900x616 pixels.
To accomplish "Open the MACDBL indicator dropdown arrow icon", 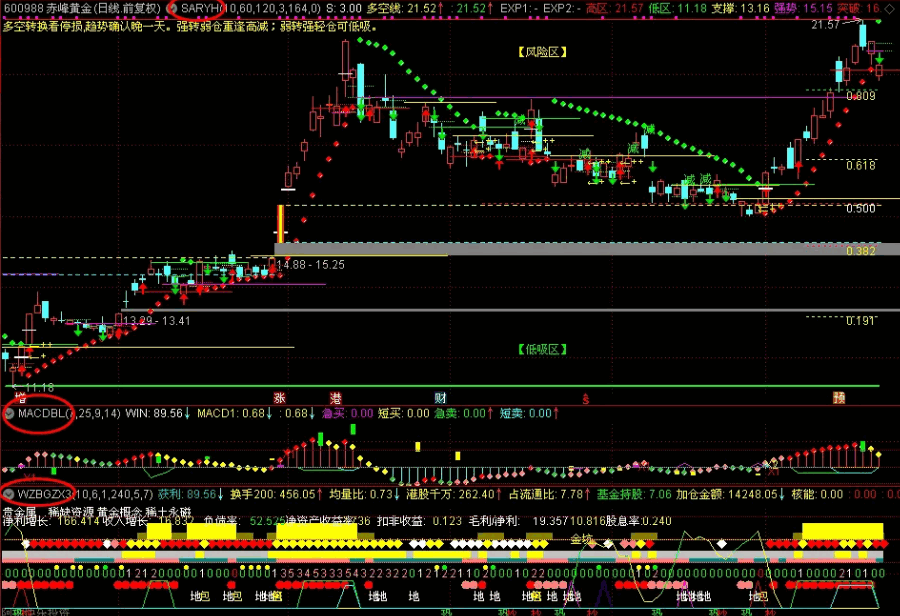I will (9, 413).
